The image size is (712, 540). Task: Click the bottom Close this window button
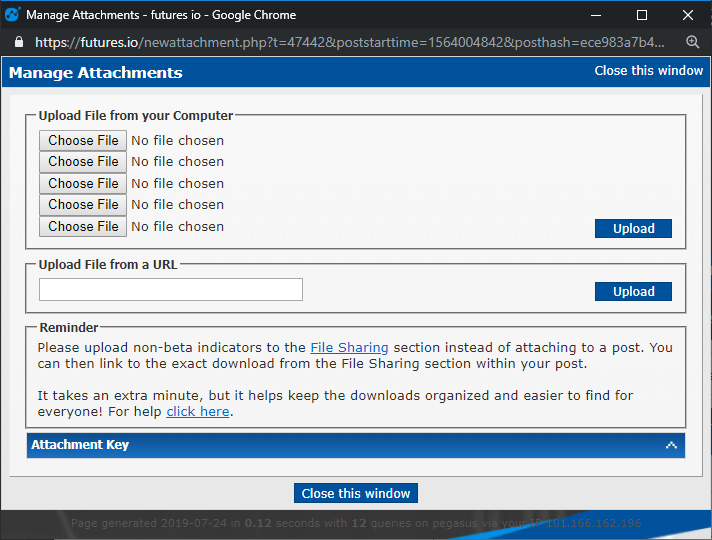click(x=356, y=493)
